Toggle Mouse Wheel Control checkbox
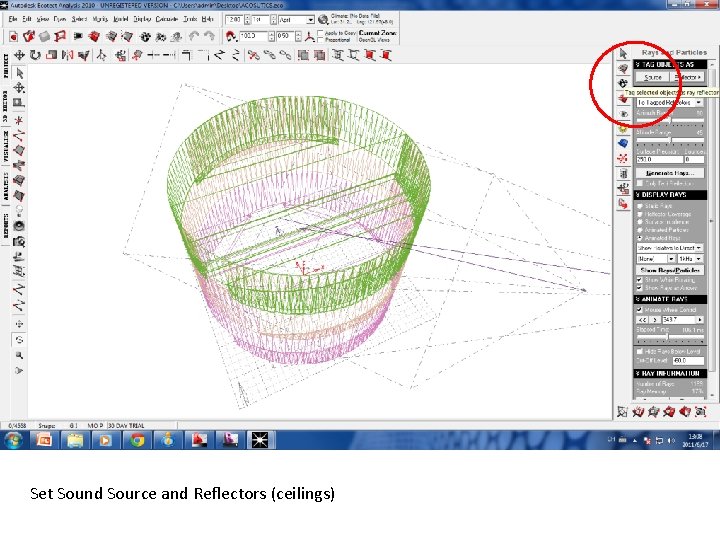Image resolution: width=720 pixels, height=540 pixels. [x=639, y=310]
